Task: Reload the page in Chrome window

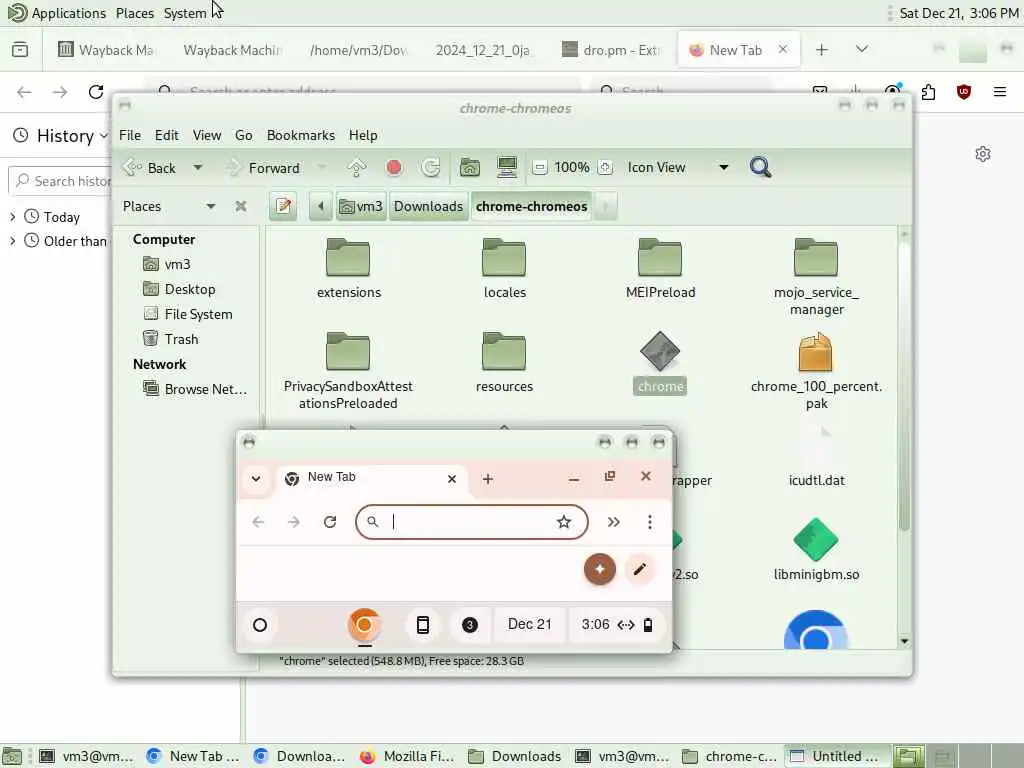Action: (330, 522)
